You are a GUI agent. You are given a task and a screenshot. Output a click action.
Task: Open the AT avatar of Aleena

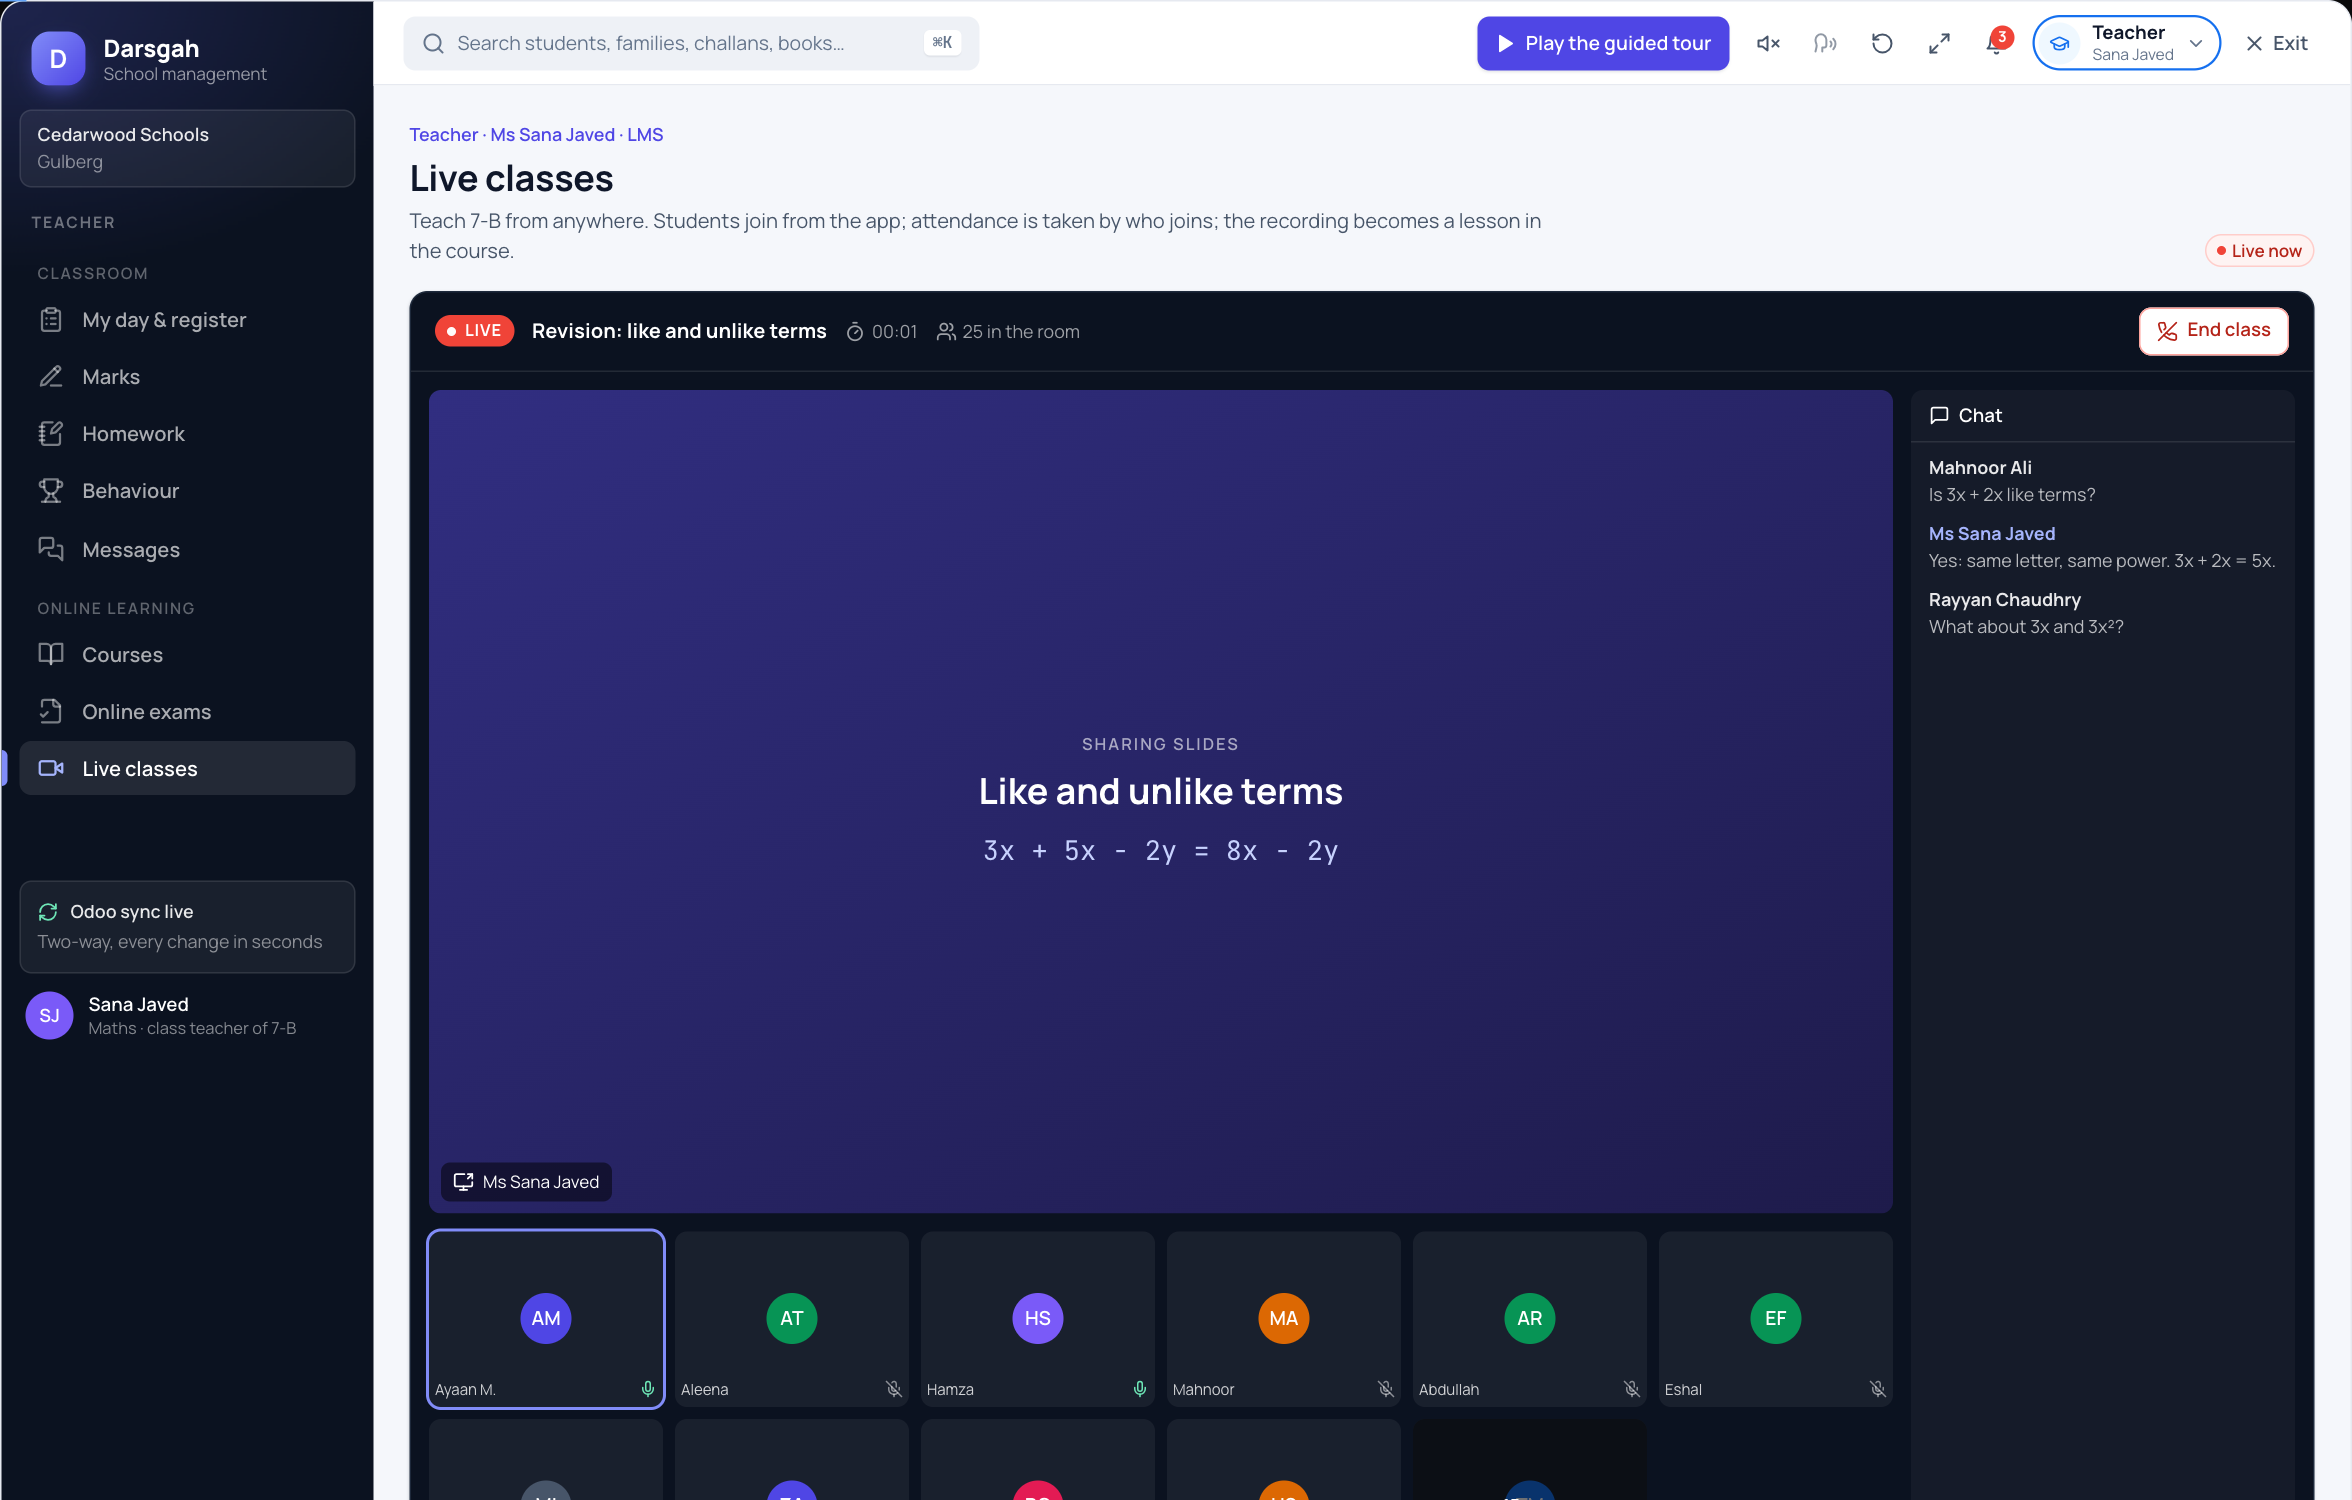[x=792, y=1318]
